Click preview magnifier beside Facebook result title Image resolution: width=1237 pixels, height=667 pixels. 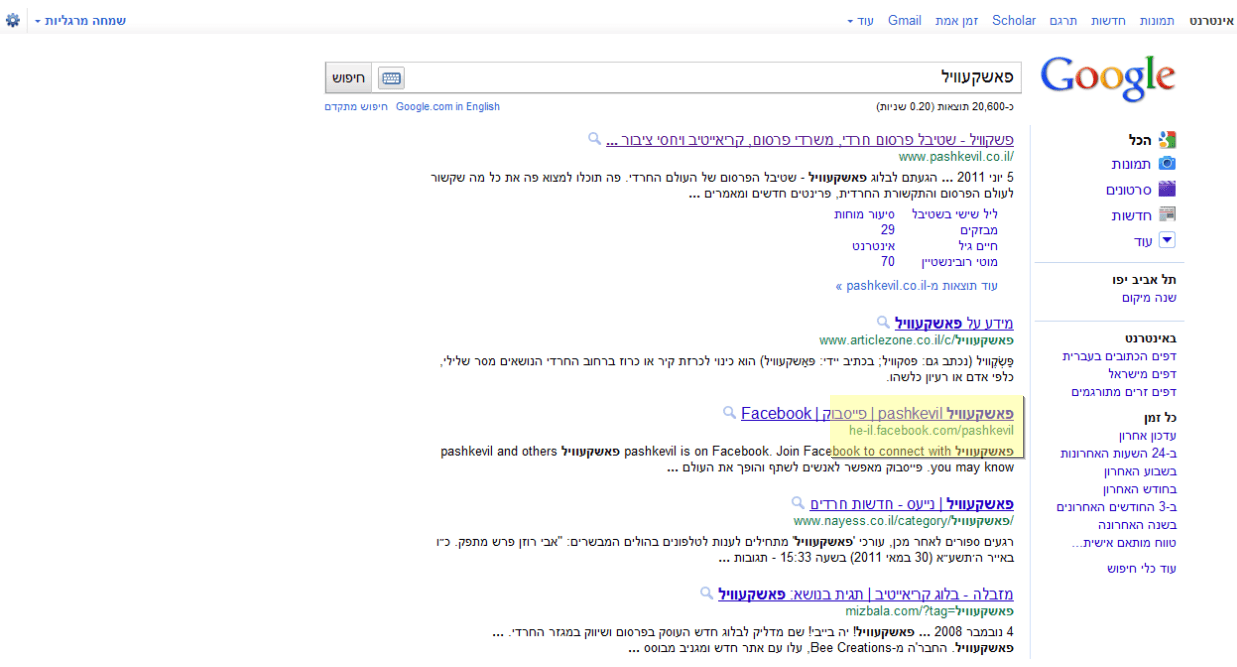click(x=729, y=412)
